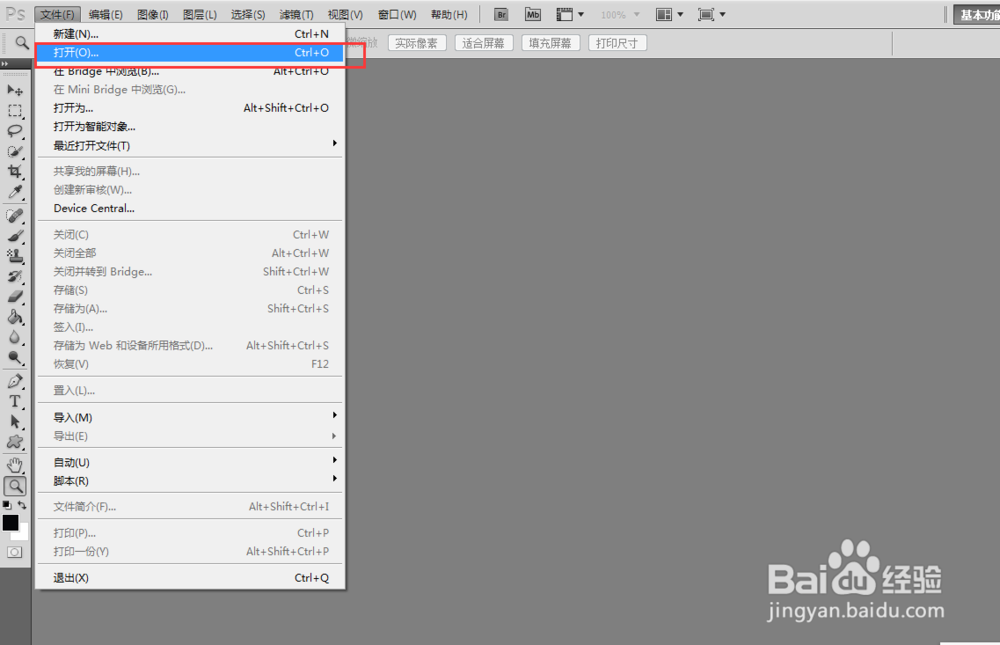This screenshot has width=1000, height=645.
Task: Open the 滤镜(T) menu
Action: point(297,15)
